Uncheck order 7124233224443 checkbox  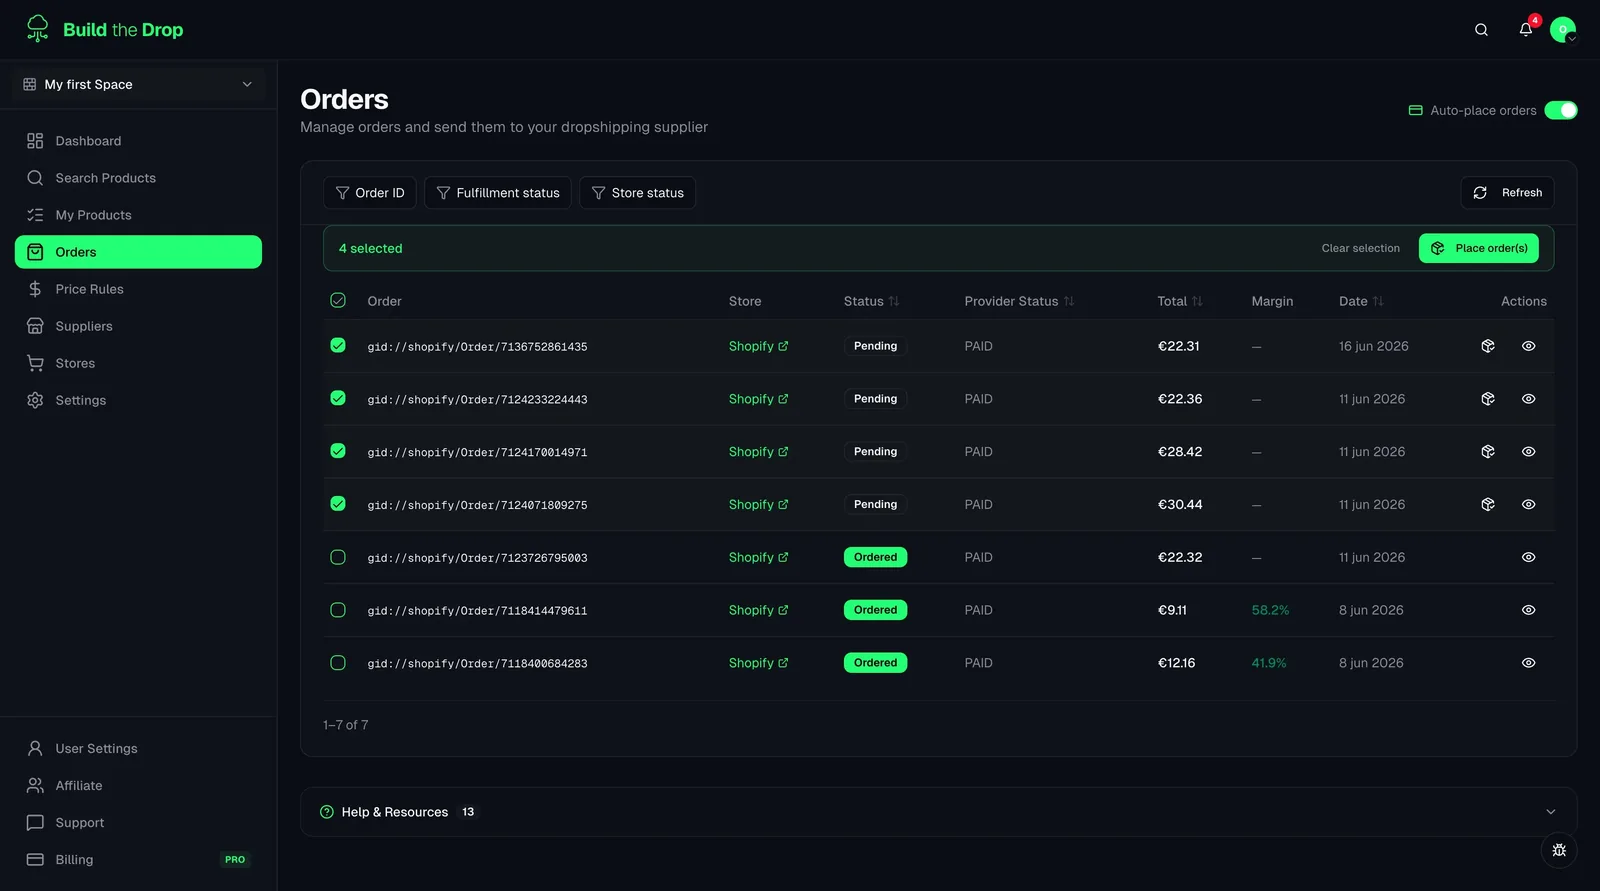coord(338,398)
